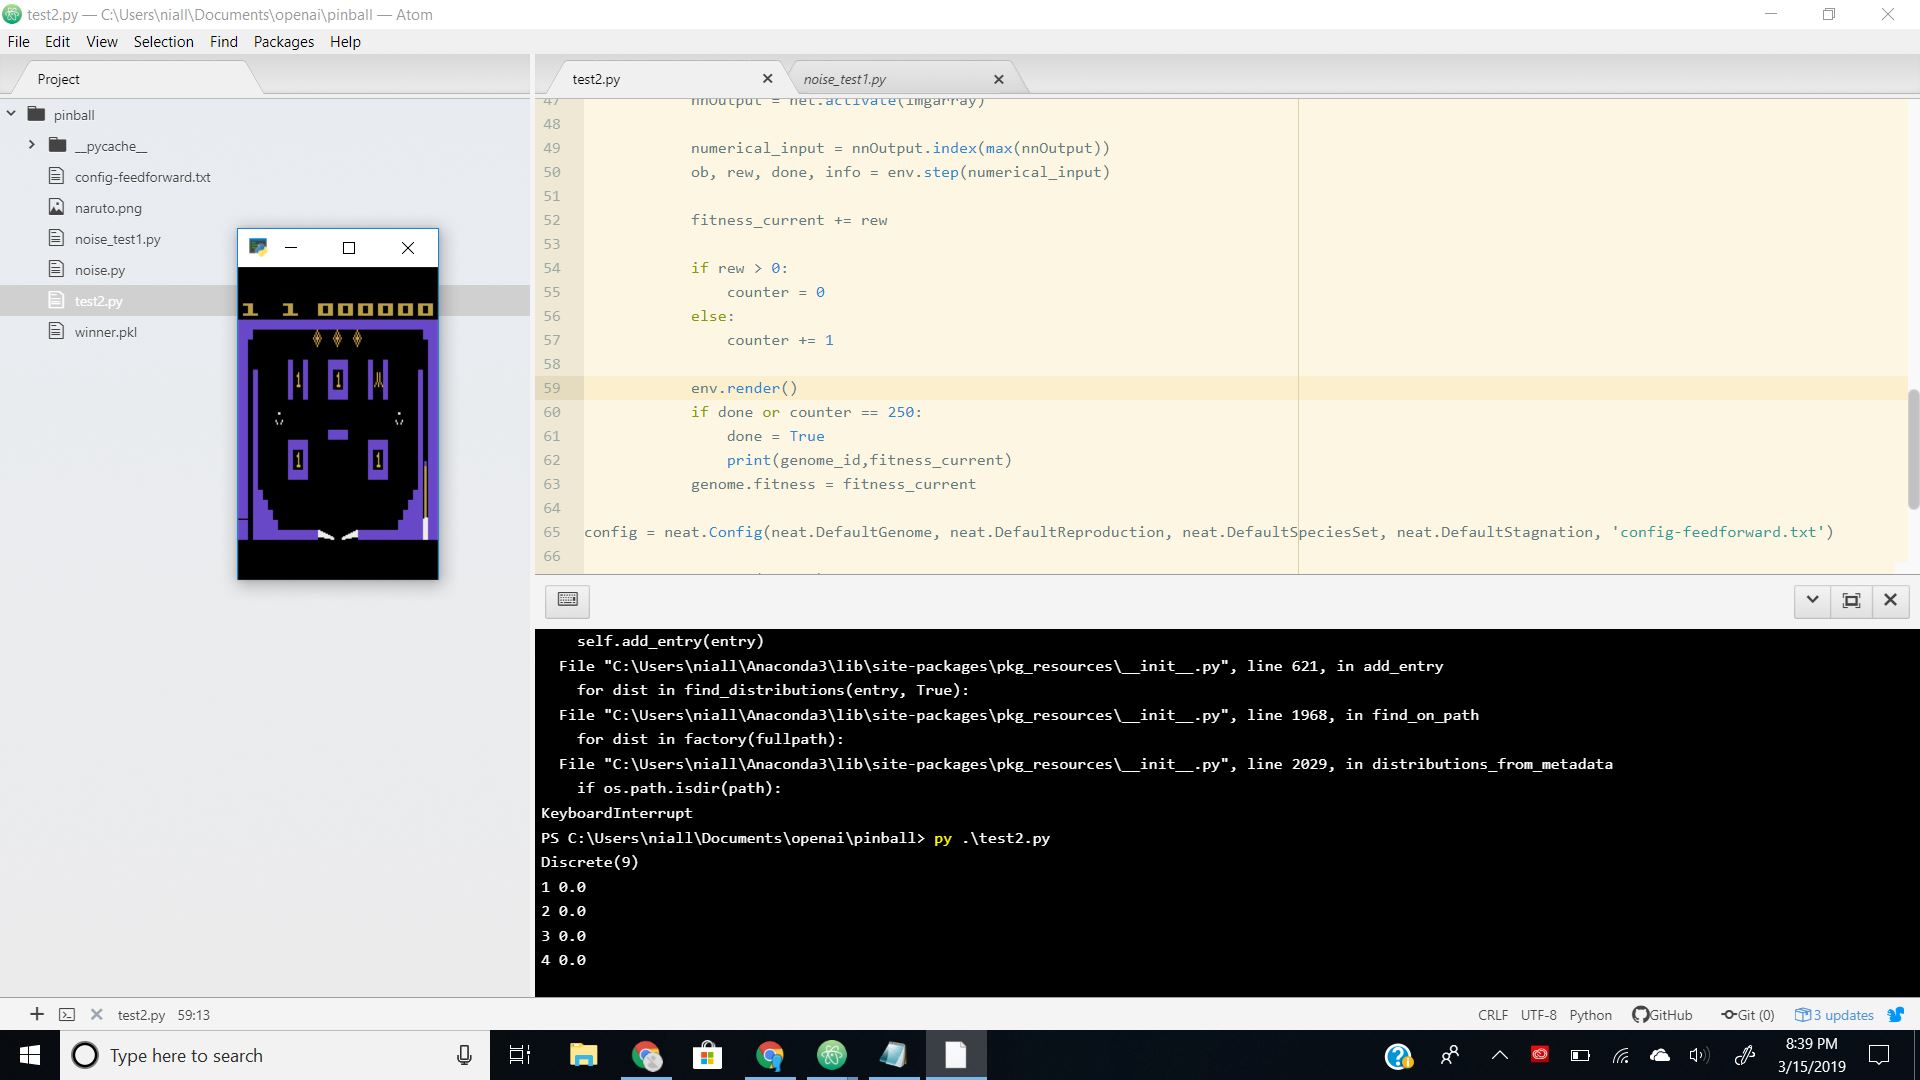Click the expand terminal panel icon
Image resolution: width=1920 pixels, height=1080 pixels.
(x=1851, y=600)
